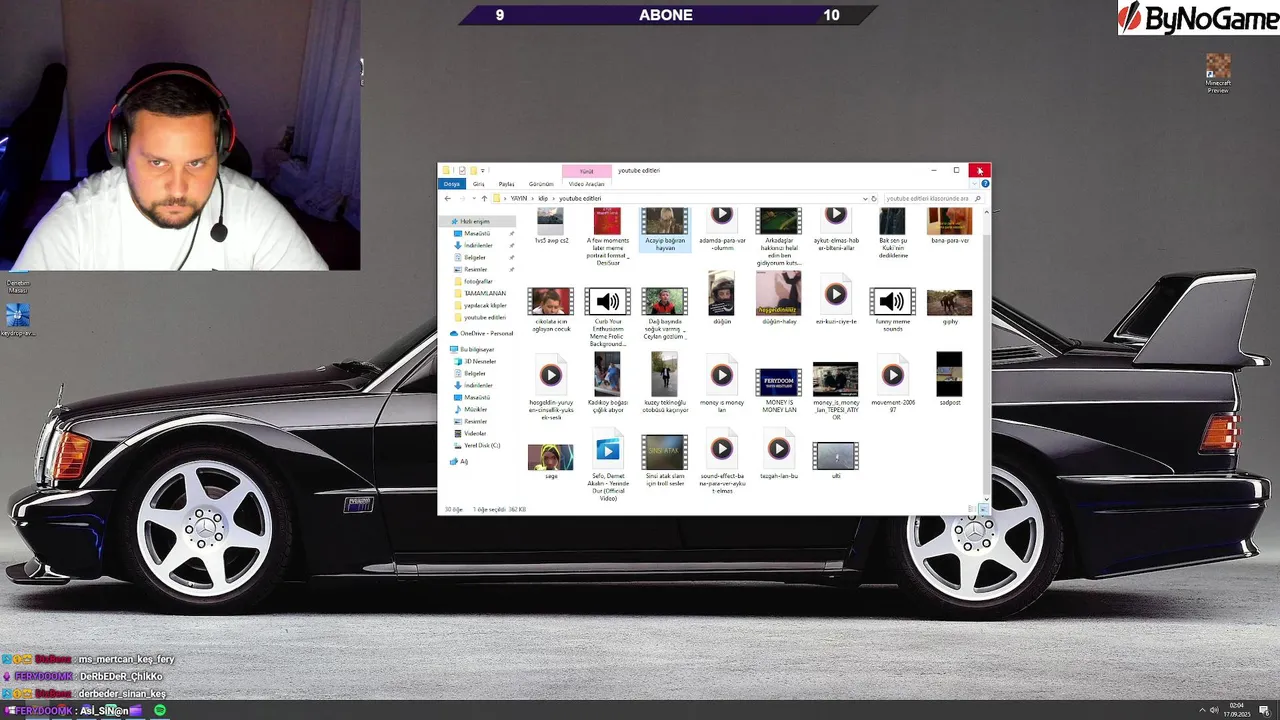Open Explorer help question mark icon
Image resolution: width=1280 pixels, height=720 pixels.
pos(985,184)
